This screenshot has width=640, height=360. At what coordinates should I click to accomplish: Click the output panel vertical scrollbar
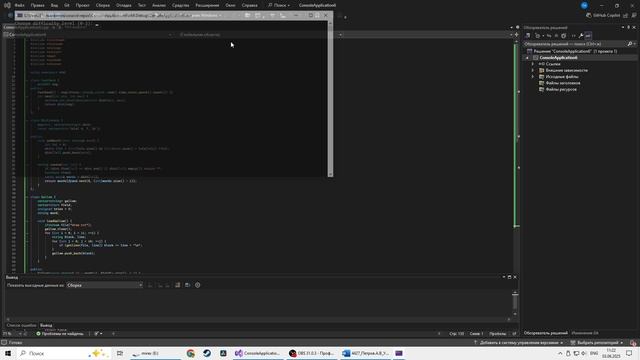tap(515, 303)
